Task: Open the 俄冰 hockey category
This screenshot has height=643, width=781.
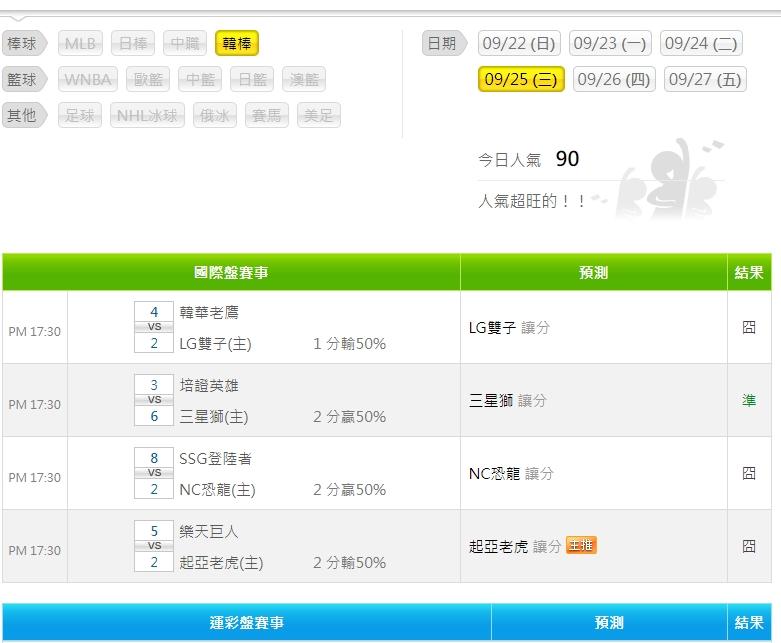Action: tap(215, 116)
